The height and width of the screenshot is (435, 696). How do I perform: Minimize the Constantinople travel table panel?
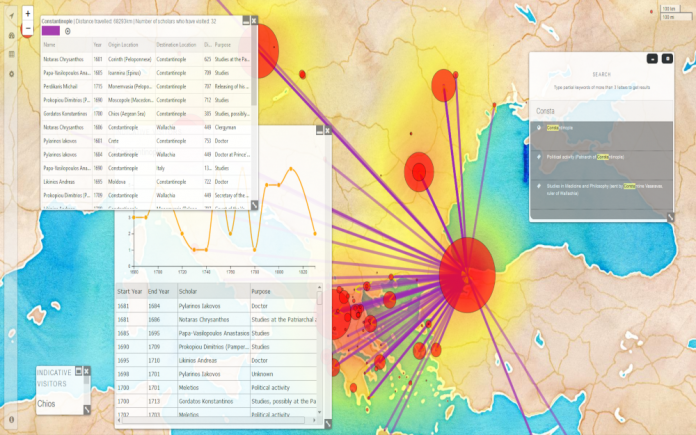pyautogui.click(x=246, y=20)
